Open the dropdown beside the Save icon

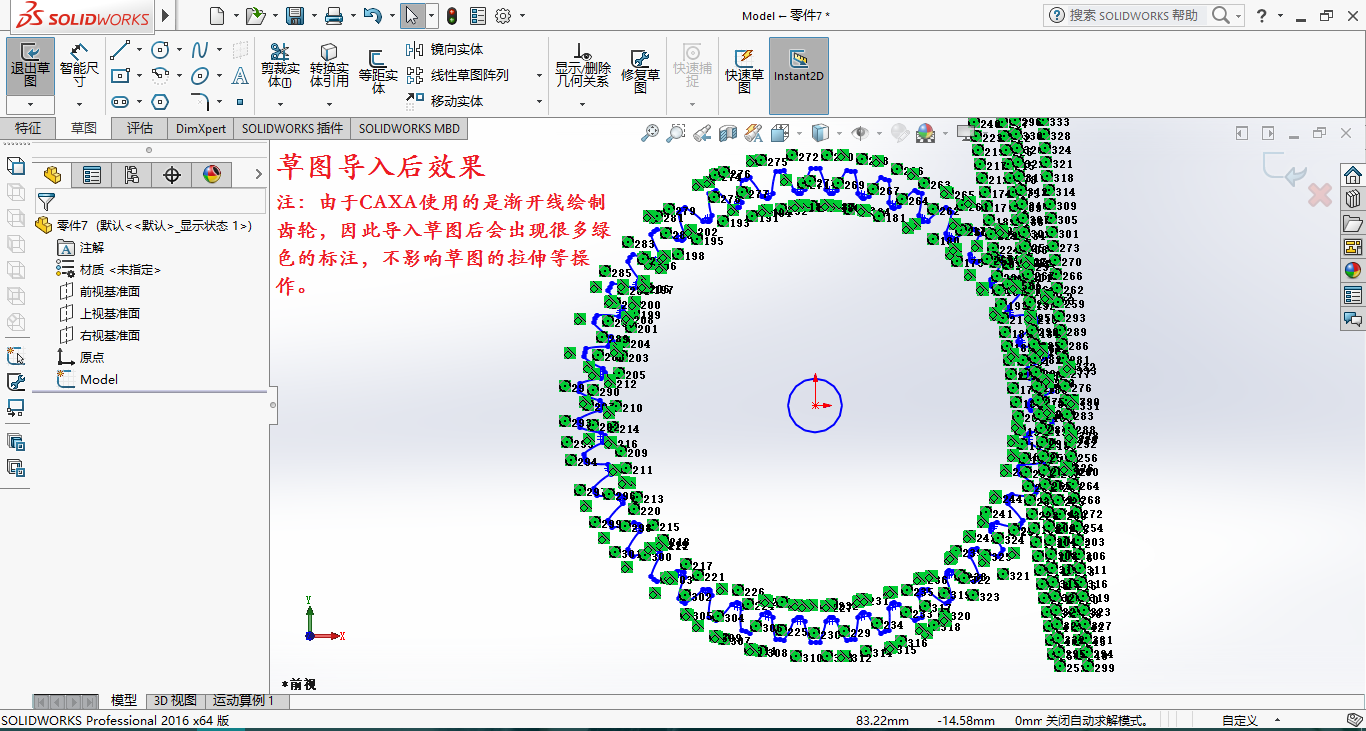312,16
